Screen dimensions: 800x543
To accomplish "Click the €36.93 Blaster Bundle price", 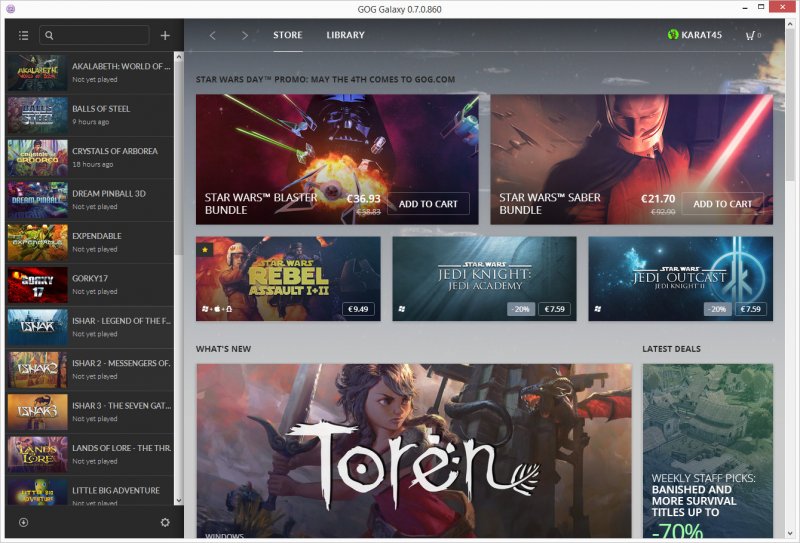I will (x=364, y=199).
